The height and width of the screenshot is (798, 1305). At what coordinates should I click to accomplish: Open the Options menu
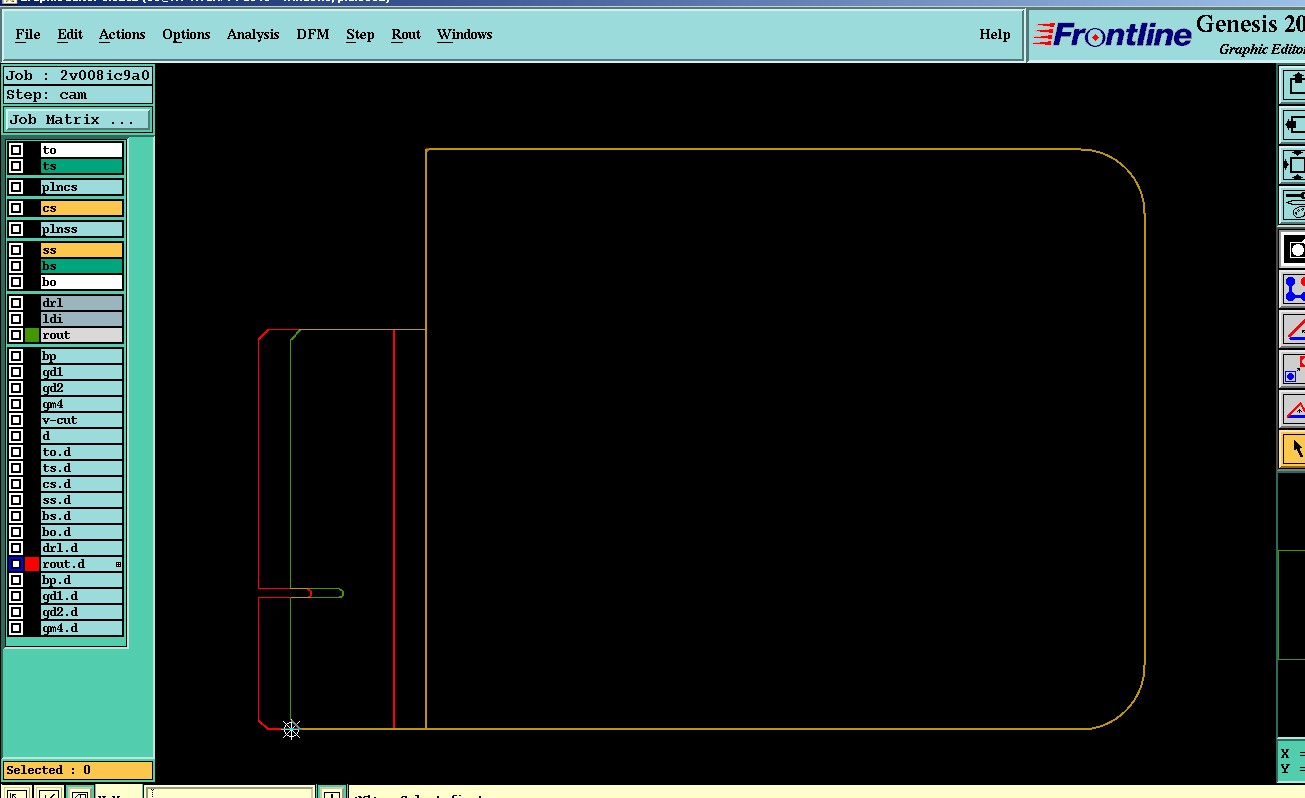pos(186,35)
